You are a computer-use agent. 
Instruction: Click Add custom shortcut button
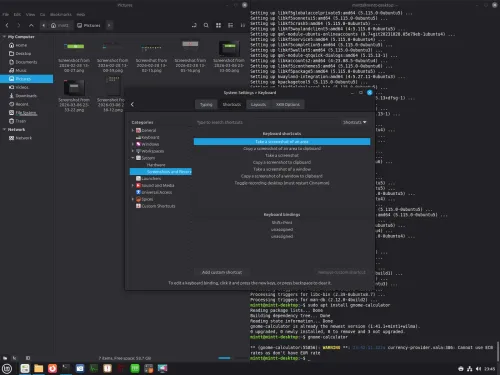point(222,272)
